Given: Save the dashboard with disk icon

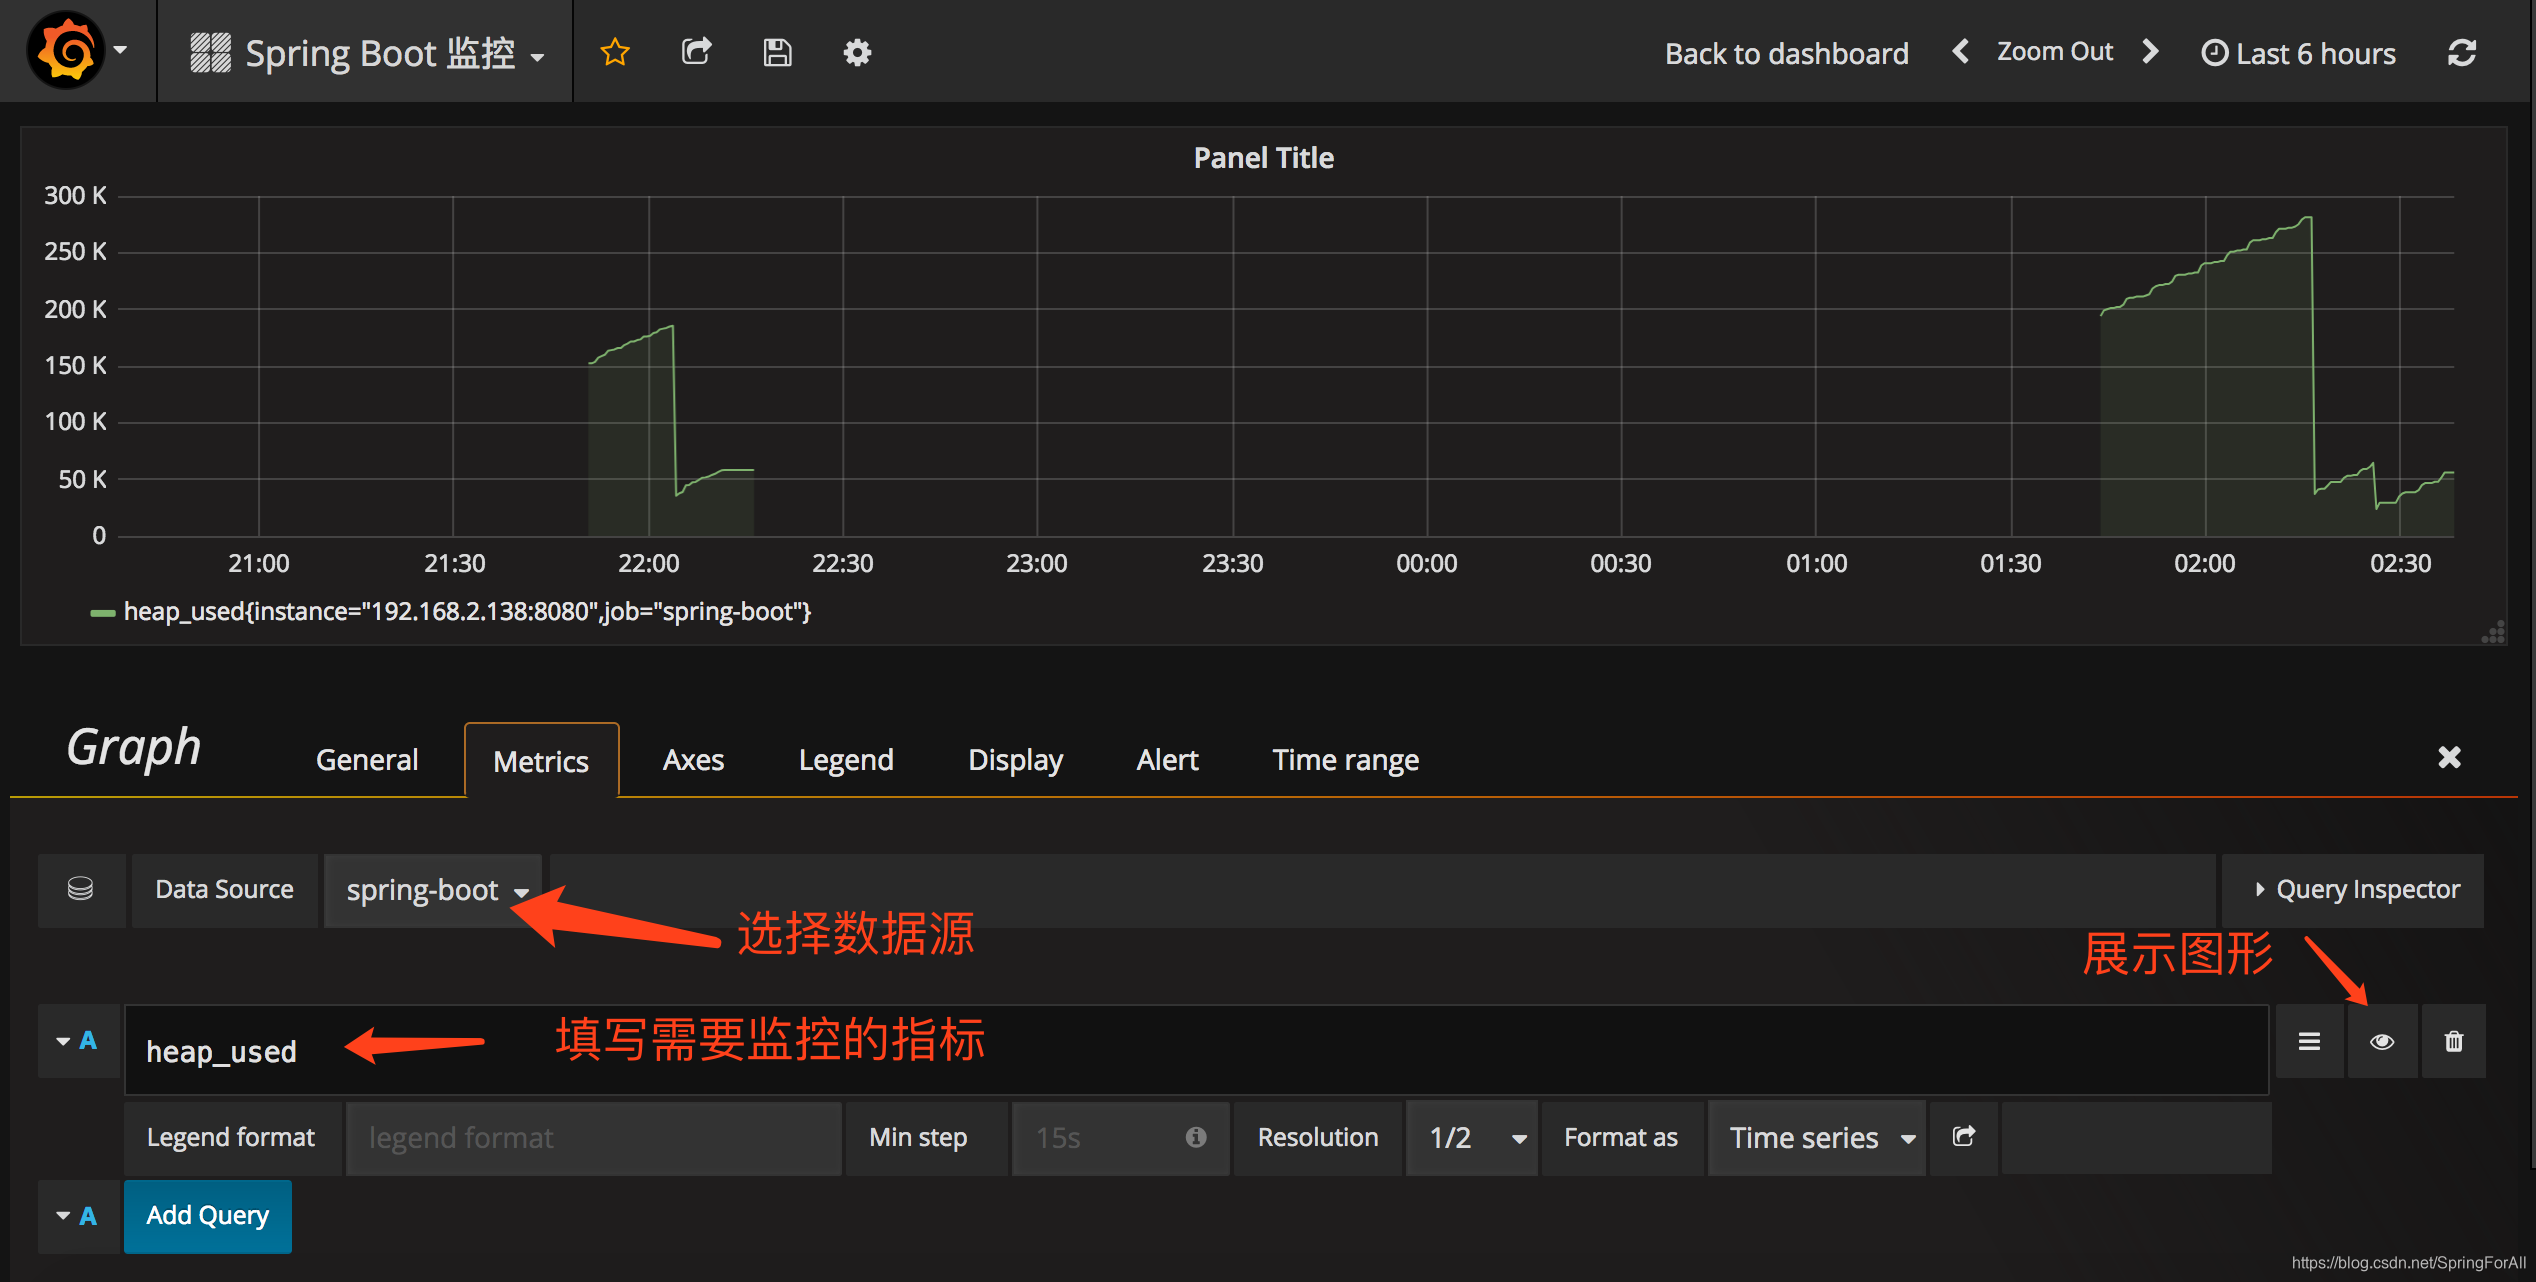Looking at the screenshot, I should pyautogui.click(x=777, y=52).
